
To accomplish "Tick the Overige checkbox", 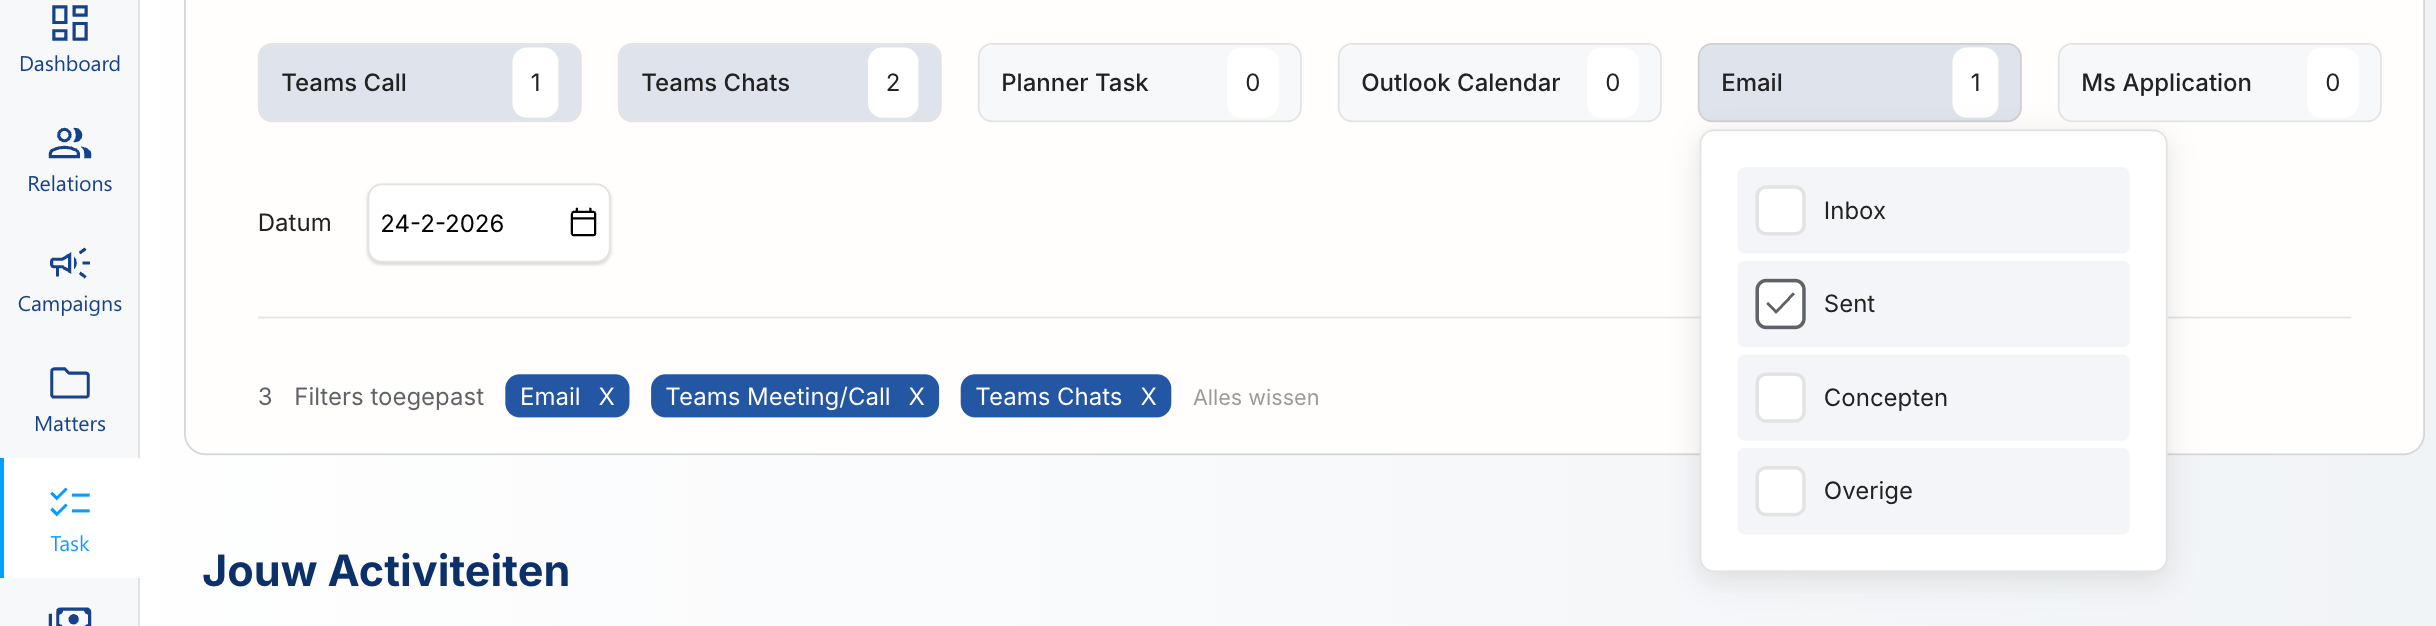I will pyautogui.click(x=1780, y=491).
